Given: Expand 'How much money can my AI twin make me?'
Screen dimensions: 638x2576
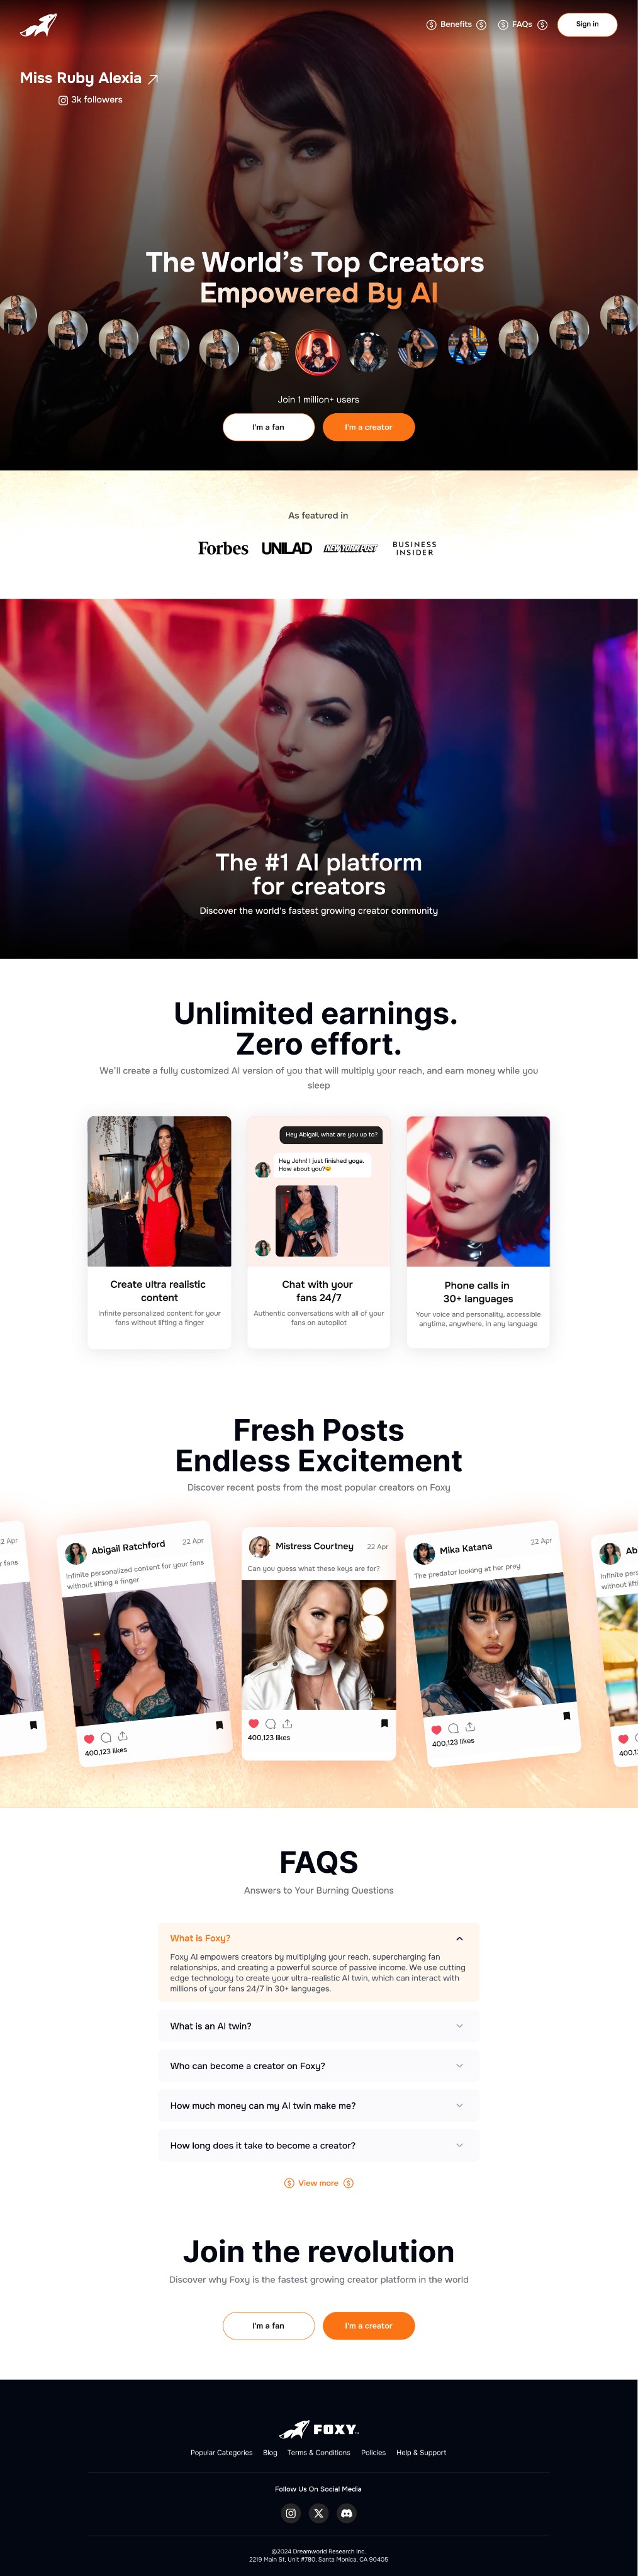Looking at the screenshot, I should (x=319, y=2106).
